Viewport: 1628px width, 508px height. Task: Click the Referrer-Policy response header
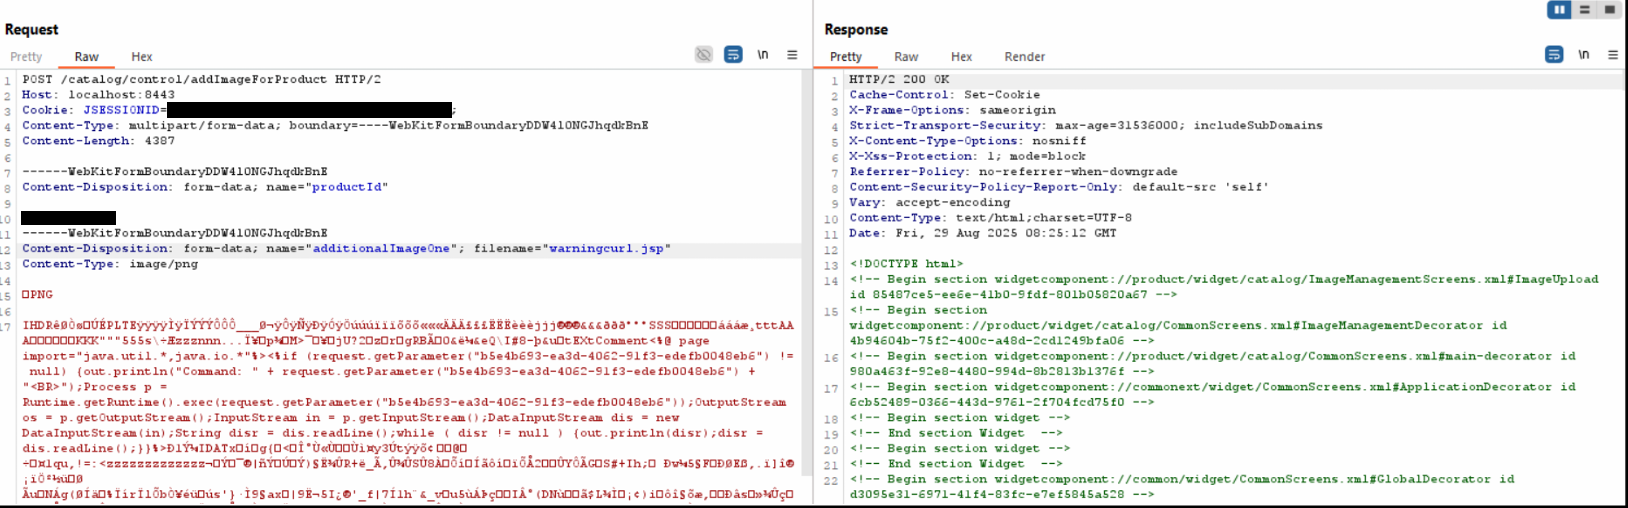tap(1014, 172)
